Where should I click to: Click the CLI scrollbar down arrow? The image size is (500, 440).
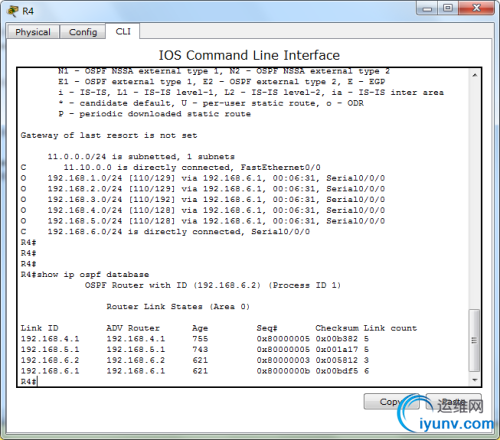click(x=474, y=380)
